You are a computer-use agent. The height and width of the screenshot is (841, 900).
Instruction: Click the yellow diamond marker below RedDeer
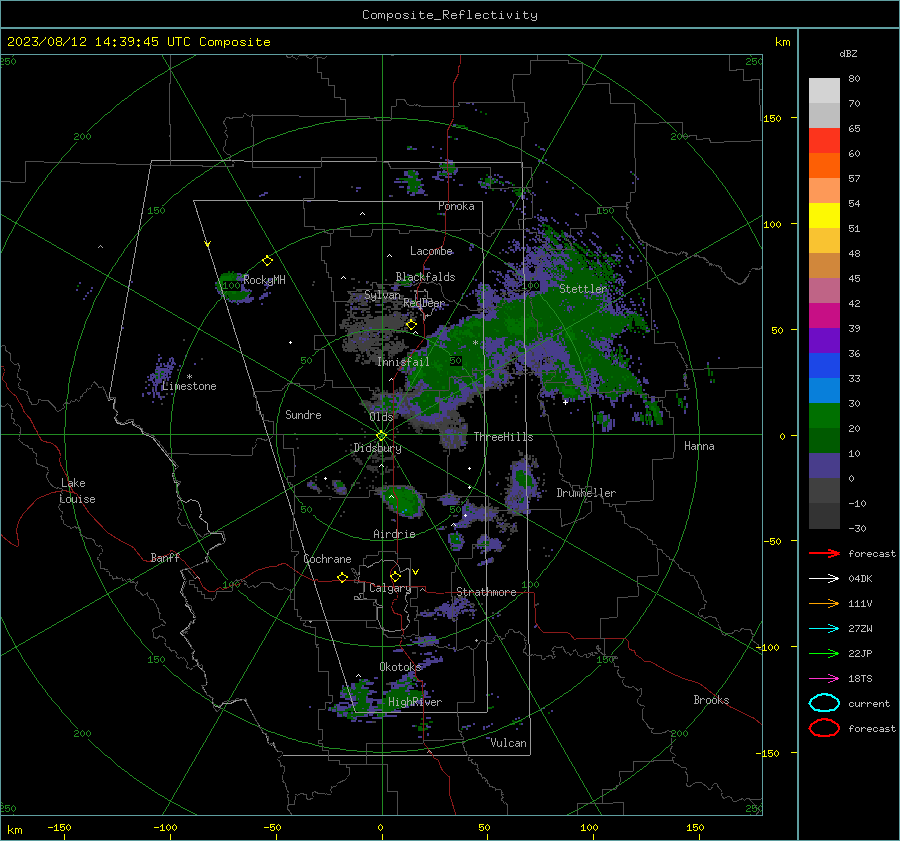pos(411,325)
